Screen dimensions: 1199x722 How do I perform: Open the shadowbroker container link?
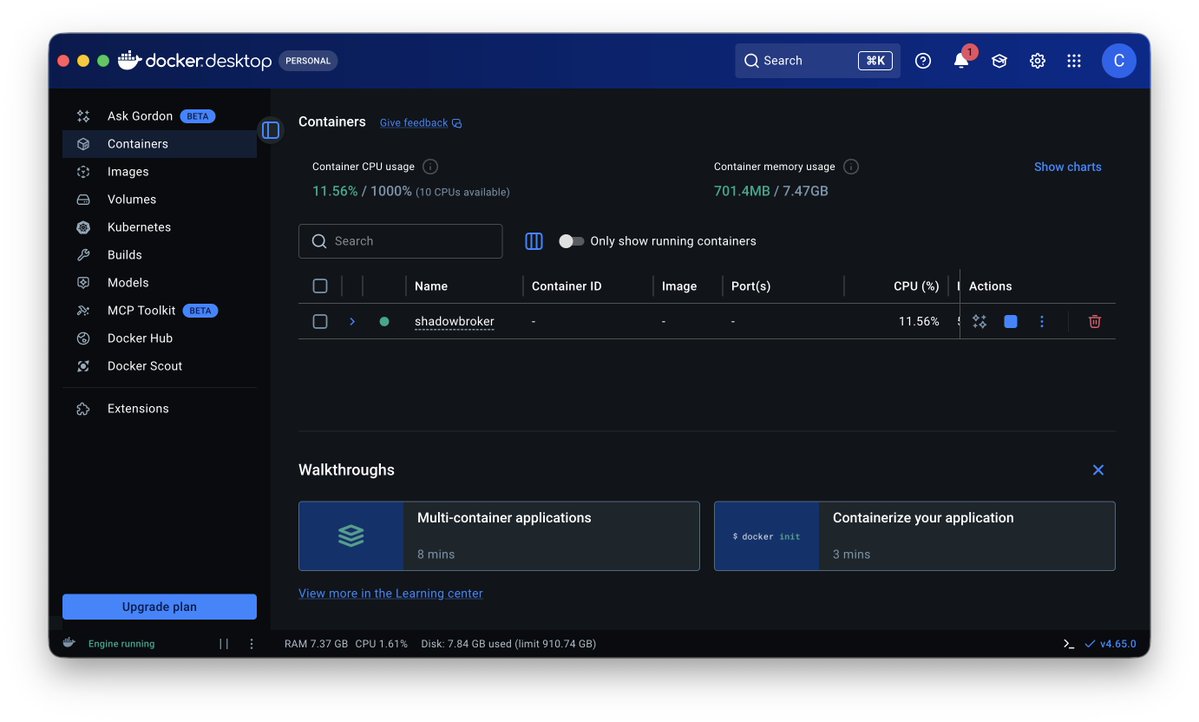click(454, 321)
